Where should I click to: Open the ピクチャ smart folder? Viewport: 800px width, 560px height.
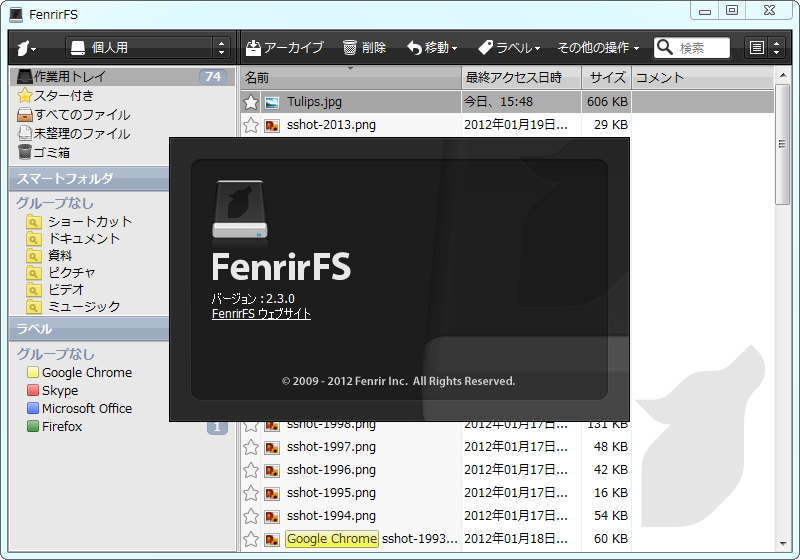pos(61,272)
